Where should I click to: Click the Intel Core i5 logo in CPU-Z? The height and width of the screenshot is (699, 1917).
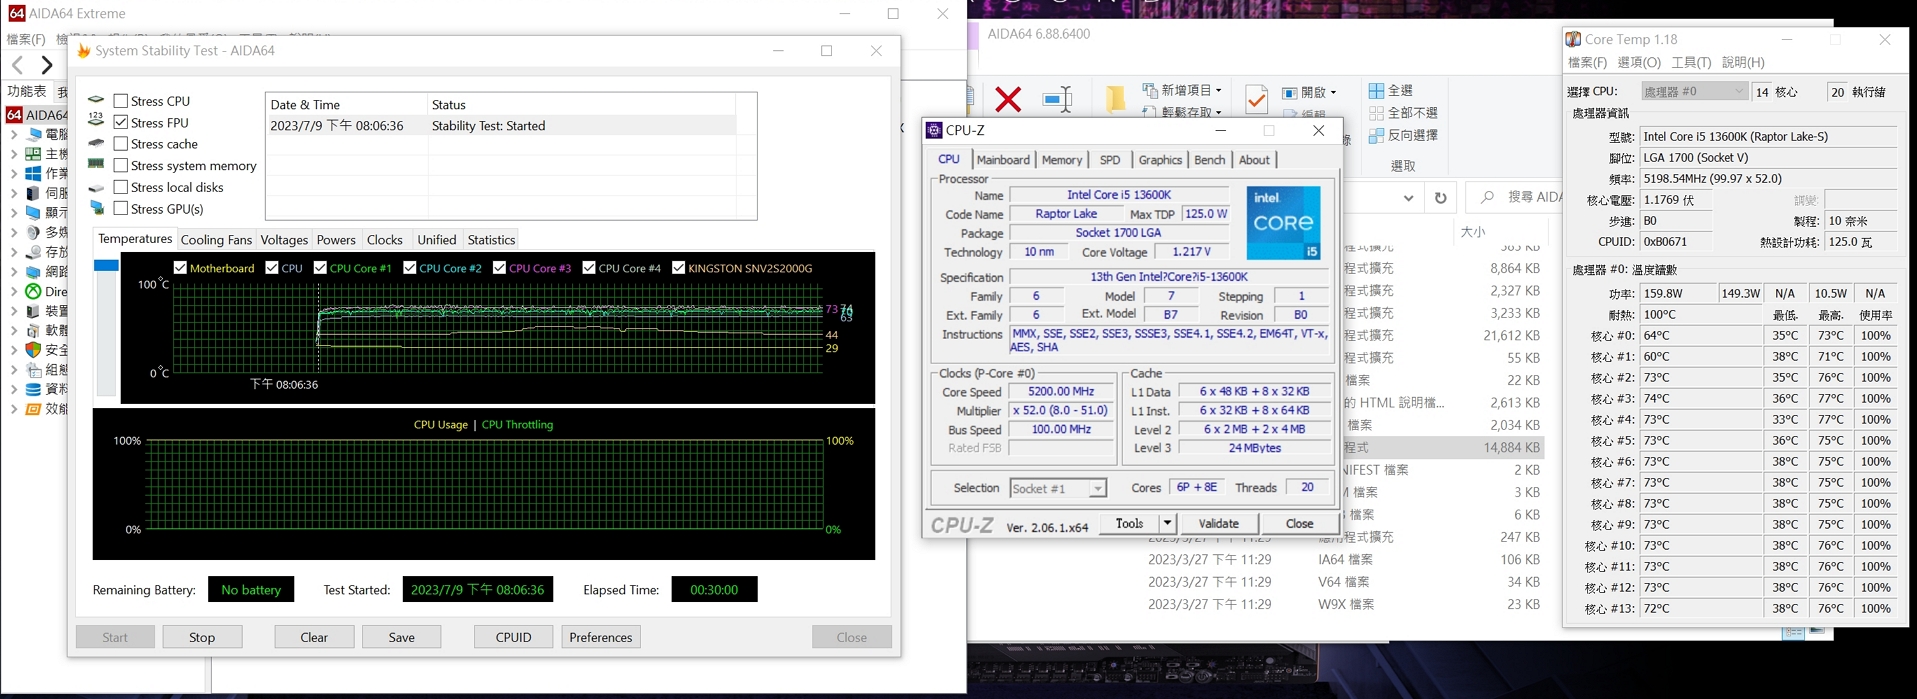click(1283, 223)
